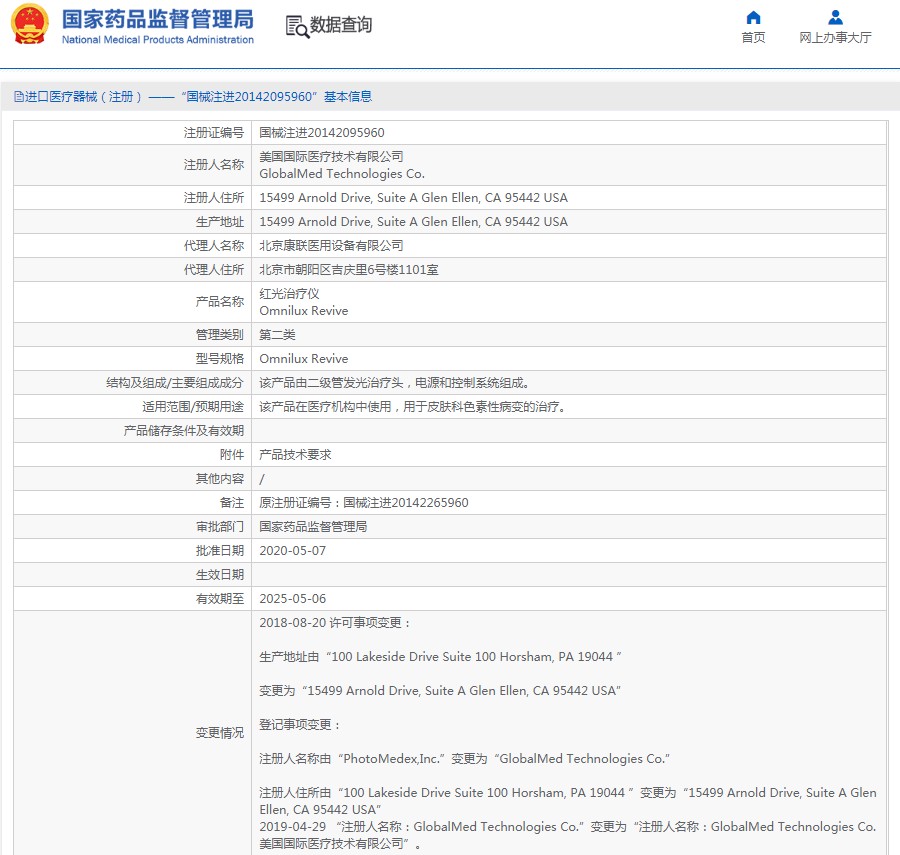
Task: Click the small document icon before 进口医疗器械
Action: click(18, 97)
